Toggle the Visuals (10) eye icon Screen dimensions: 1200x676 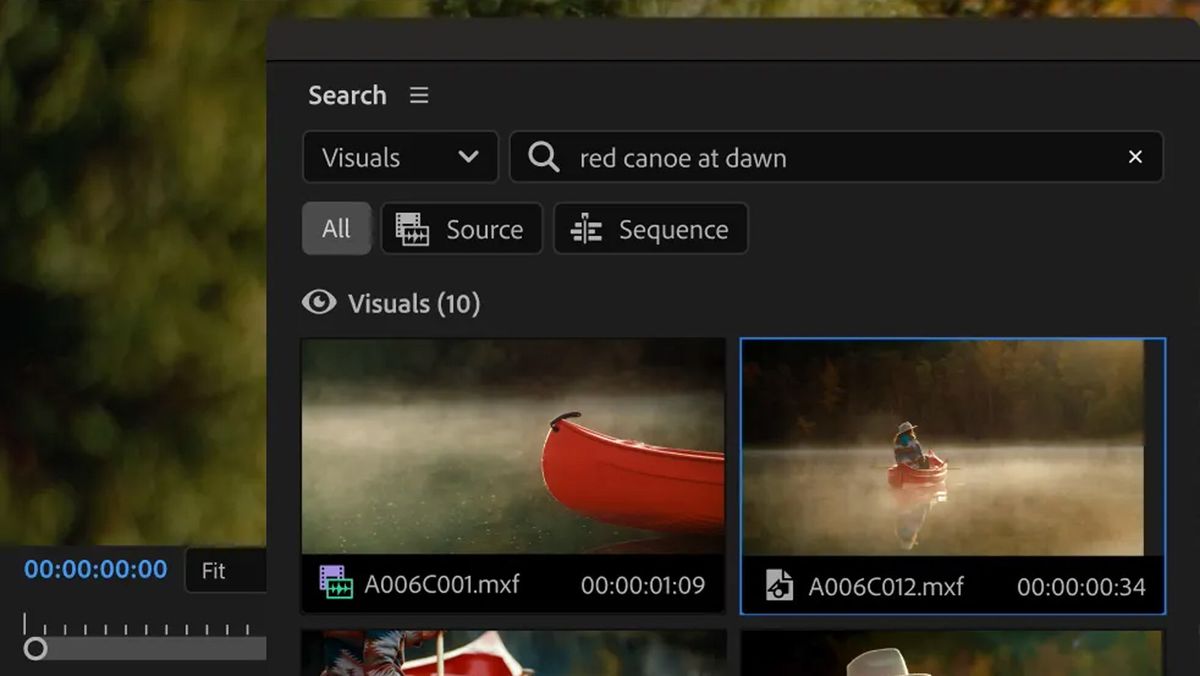point(319,303)
